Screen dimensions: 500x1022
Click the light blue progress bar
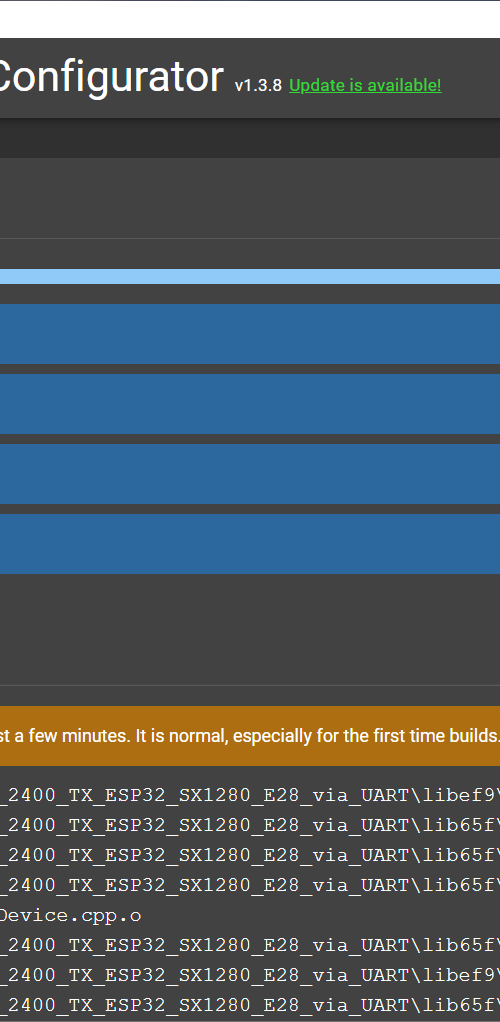[x=250, y=276]
